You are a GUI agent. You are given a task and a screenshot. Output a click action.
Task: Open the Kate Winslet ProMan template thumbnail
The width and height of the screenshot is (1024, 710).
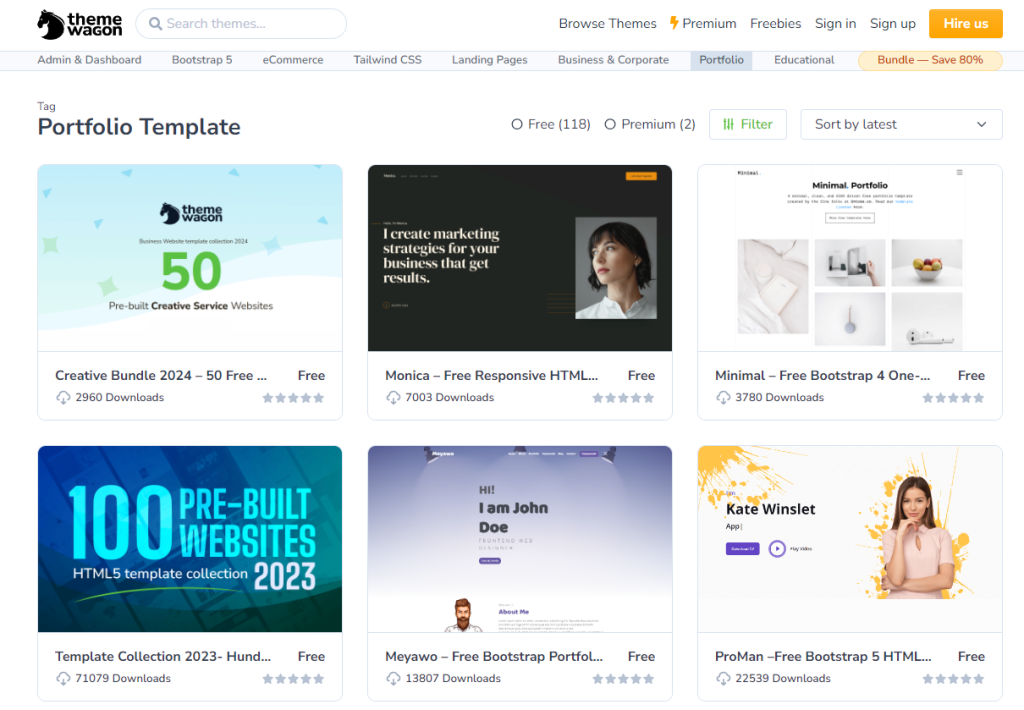[x=849, y=539]
